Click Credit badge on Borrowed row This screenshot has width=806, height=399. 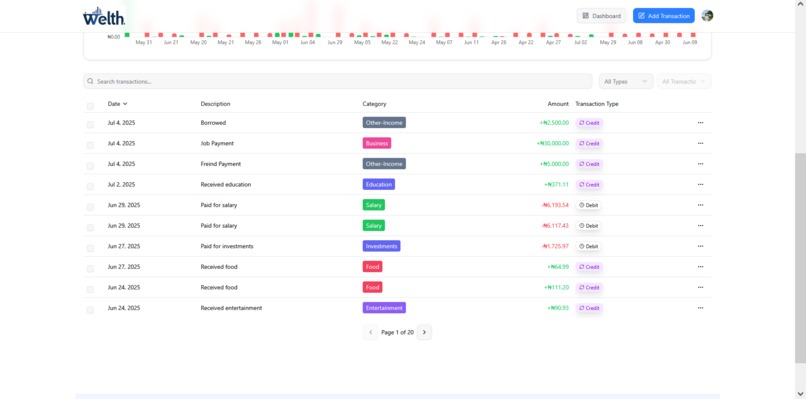(589, 123)
